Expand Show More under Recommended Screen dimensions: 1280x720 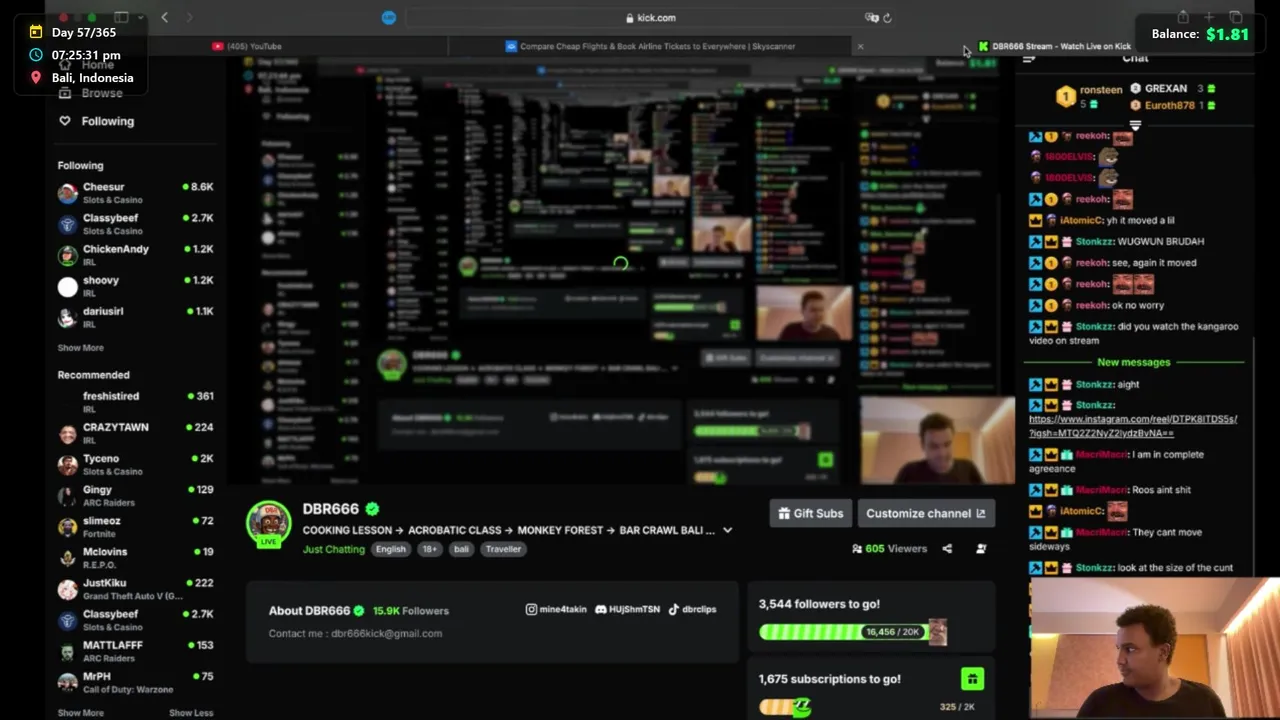click(80, 713)
